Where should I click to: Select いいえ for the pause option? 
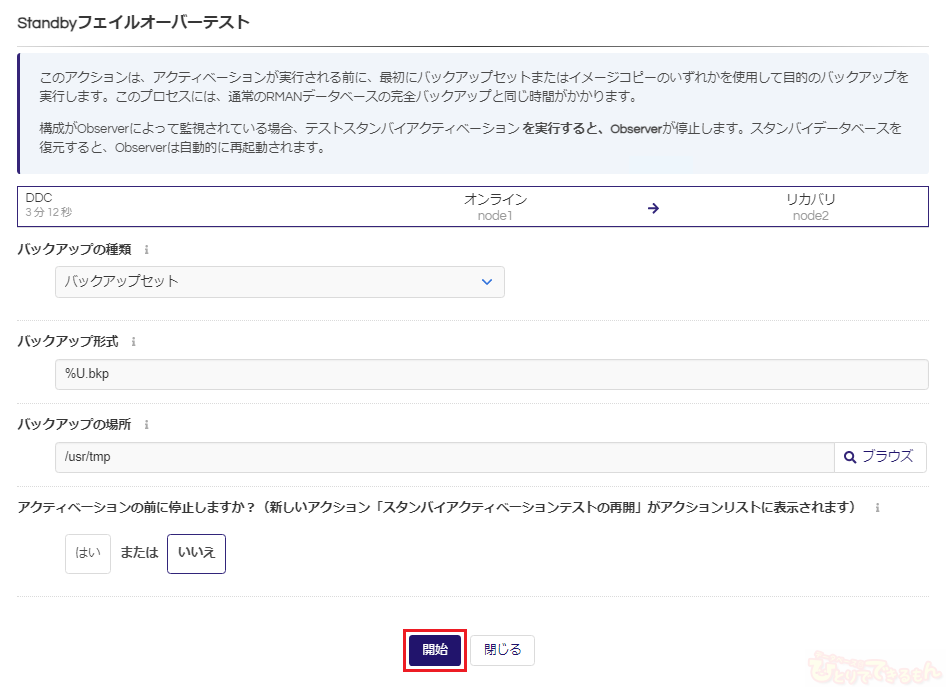click(196, 553)
